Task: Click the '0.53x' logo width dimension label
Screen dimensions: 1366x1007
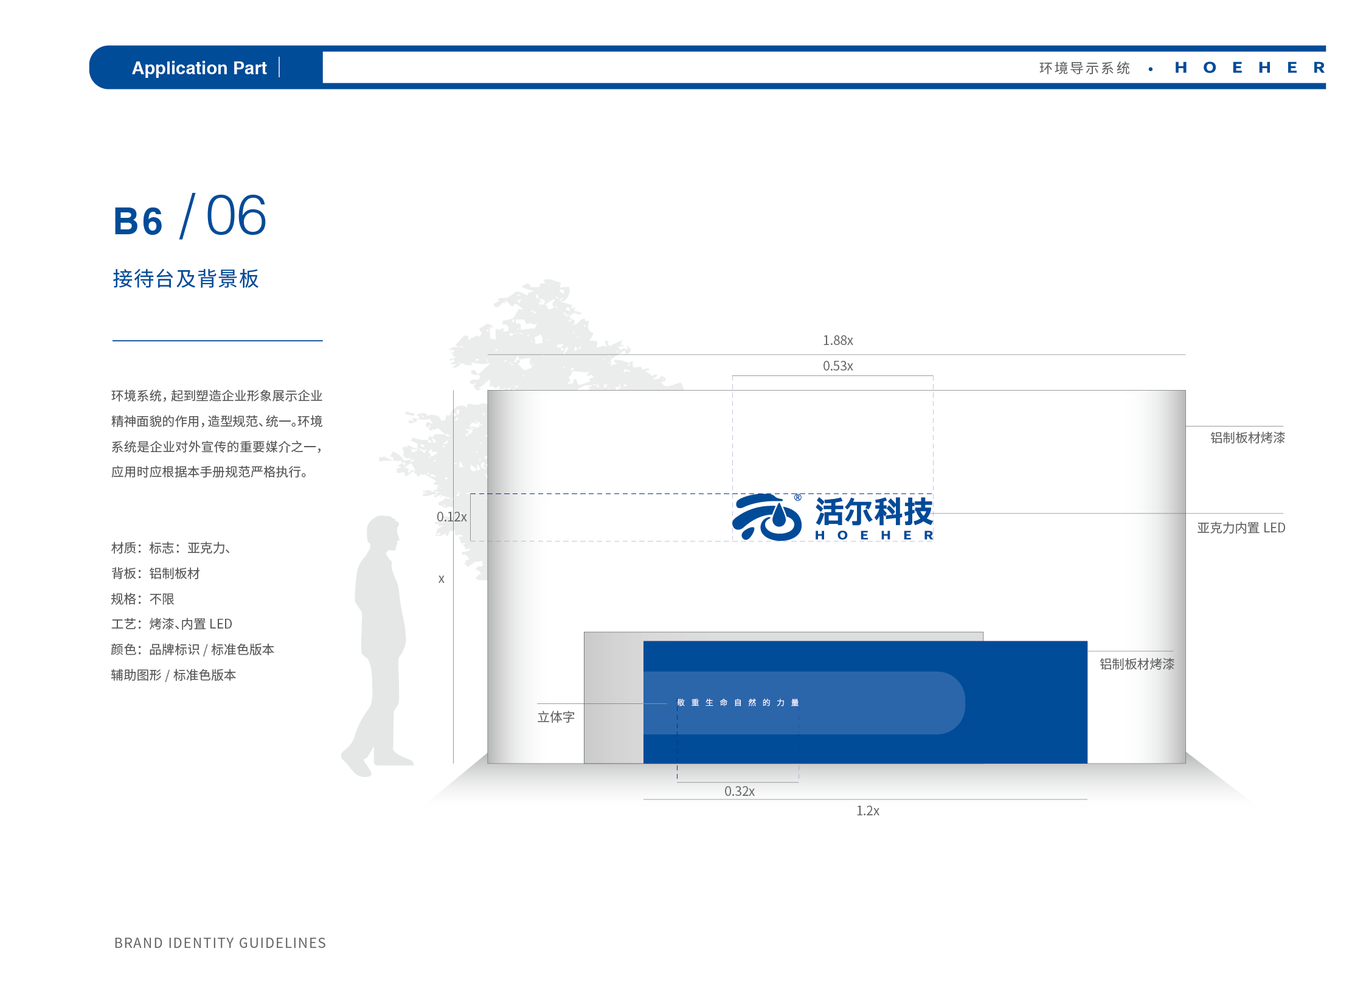Action: click(838, 366)
